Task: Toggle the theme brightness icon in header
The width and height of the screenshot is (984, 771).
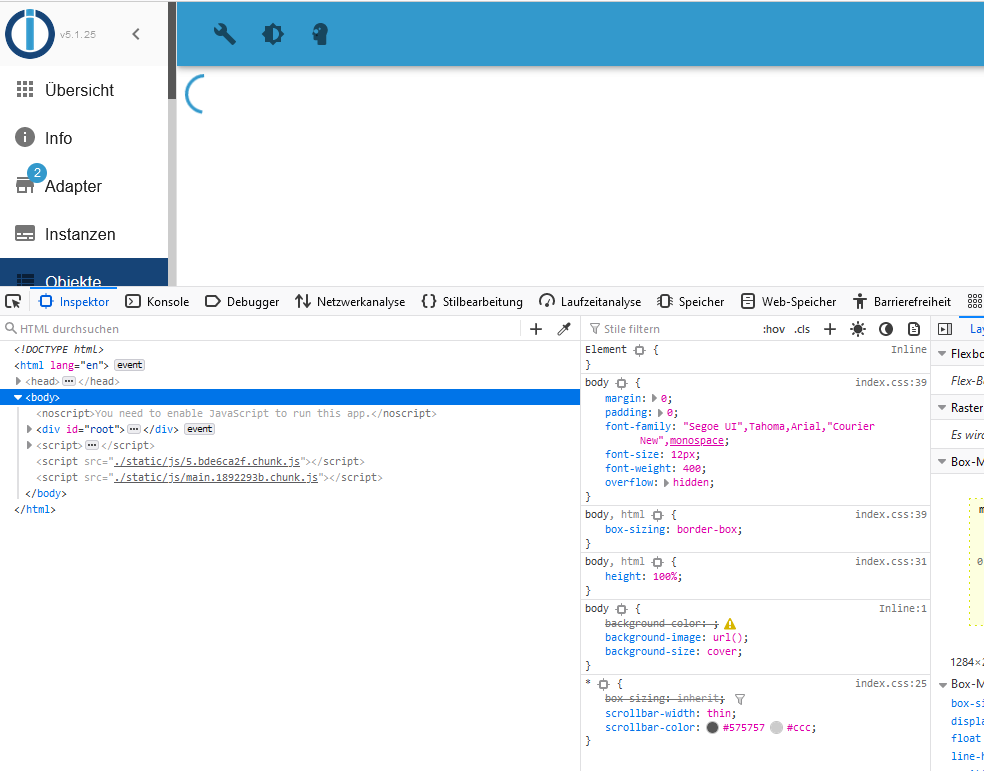Action: (273, 34)
